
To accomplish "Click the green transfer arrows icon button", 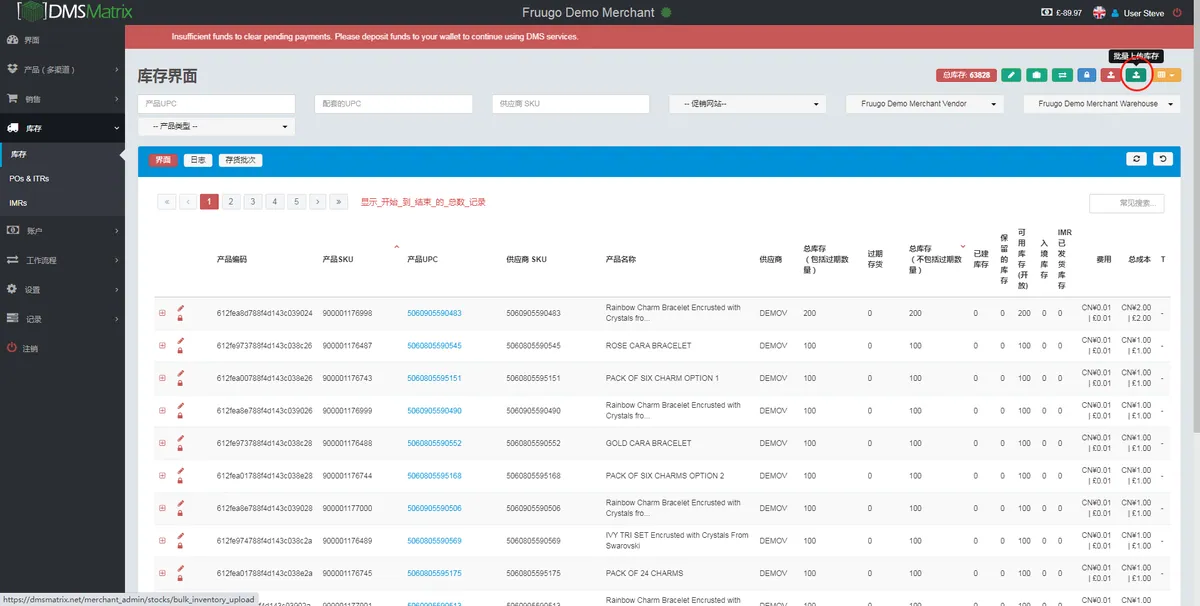I will pos(1062,75).
